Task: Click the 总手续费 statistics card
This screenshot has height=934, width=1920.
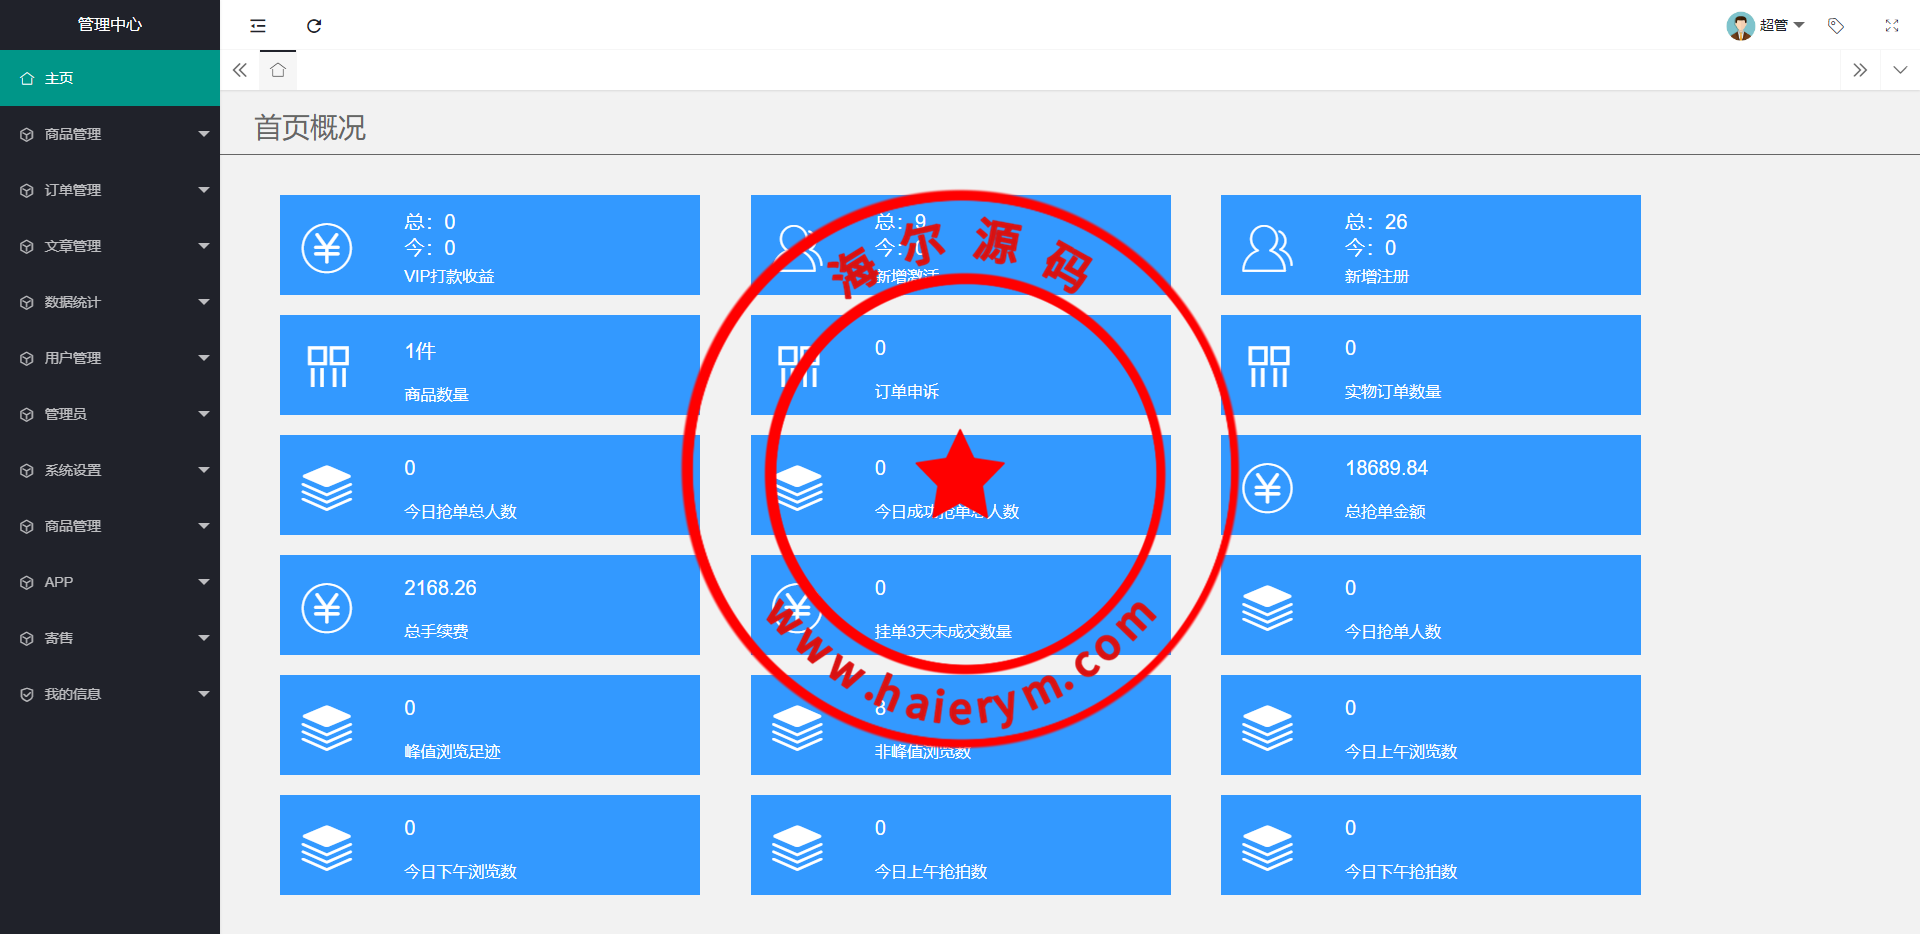Action: click(x=489, y=605)
